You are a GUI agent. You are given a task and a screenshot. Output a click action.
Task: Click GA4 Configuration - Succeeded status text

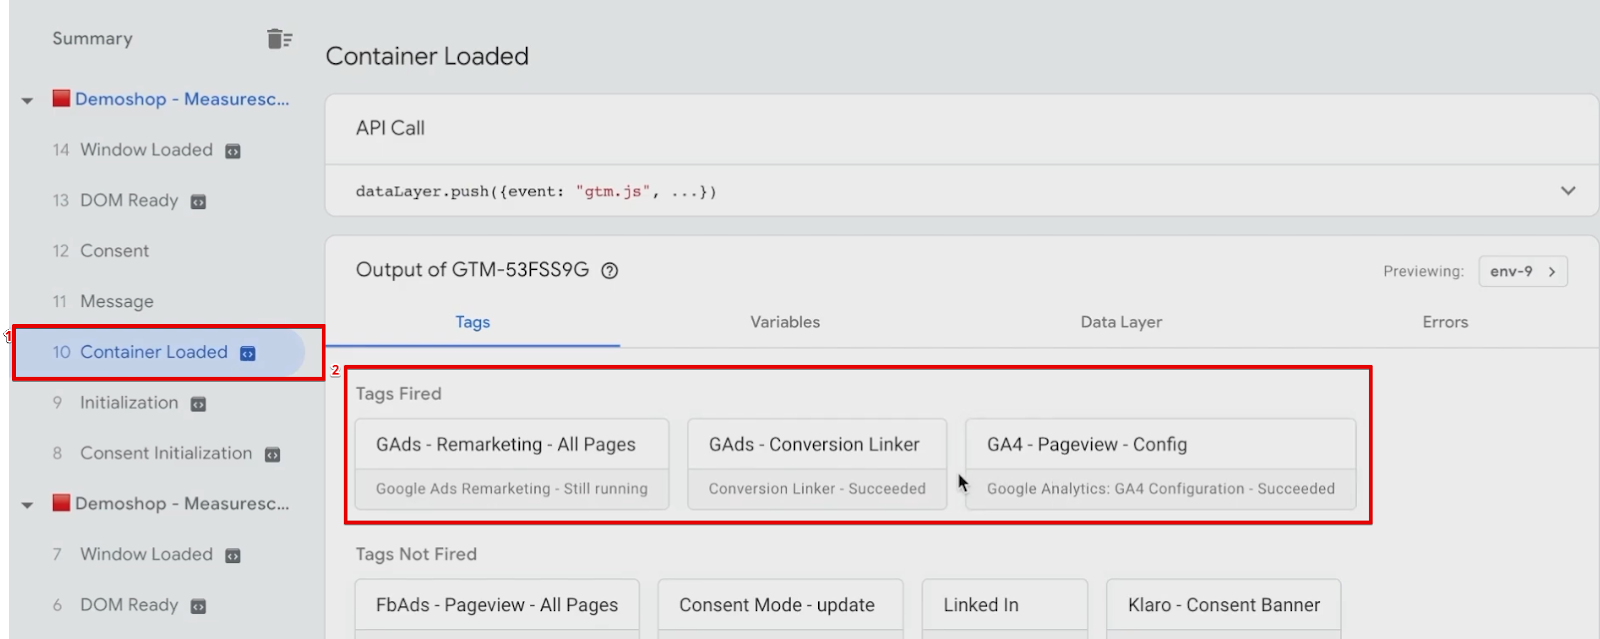[x=1160, y=489]
